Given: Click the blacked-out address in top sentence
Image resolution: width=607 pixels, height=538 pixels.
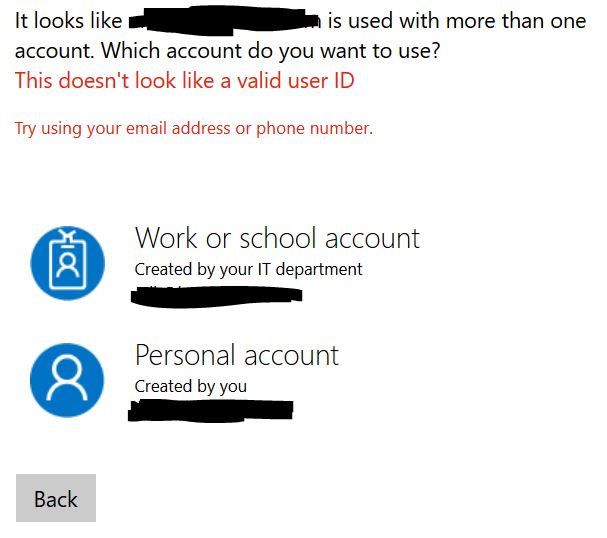Looking at the screenshot, I should click(225, 21).
